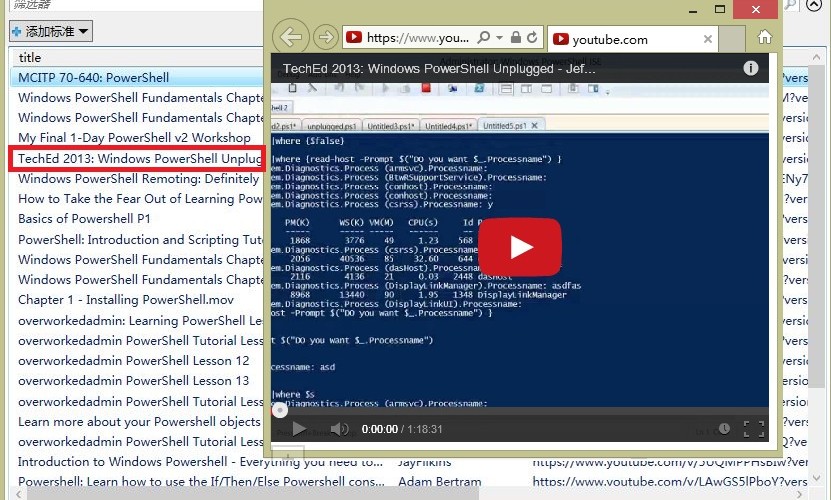
Task: Click in the https://www.you... address field
Action: tap(415, 38)
